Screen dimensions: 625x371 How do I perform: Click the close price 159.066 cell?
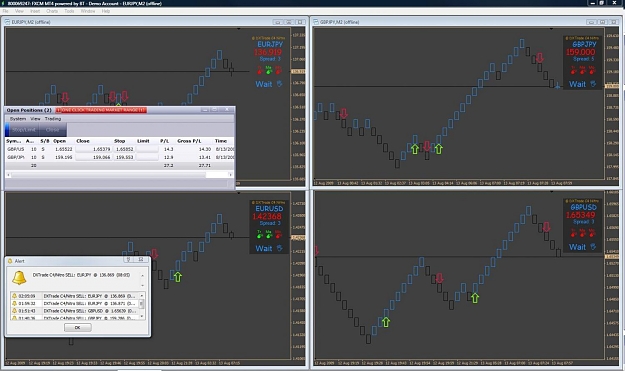93,157
